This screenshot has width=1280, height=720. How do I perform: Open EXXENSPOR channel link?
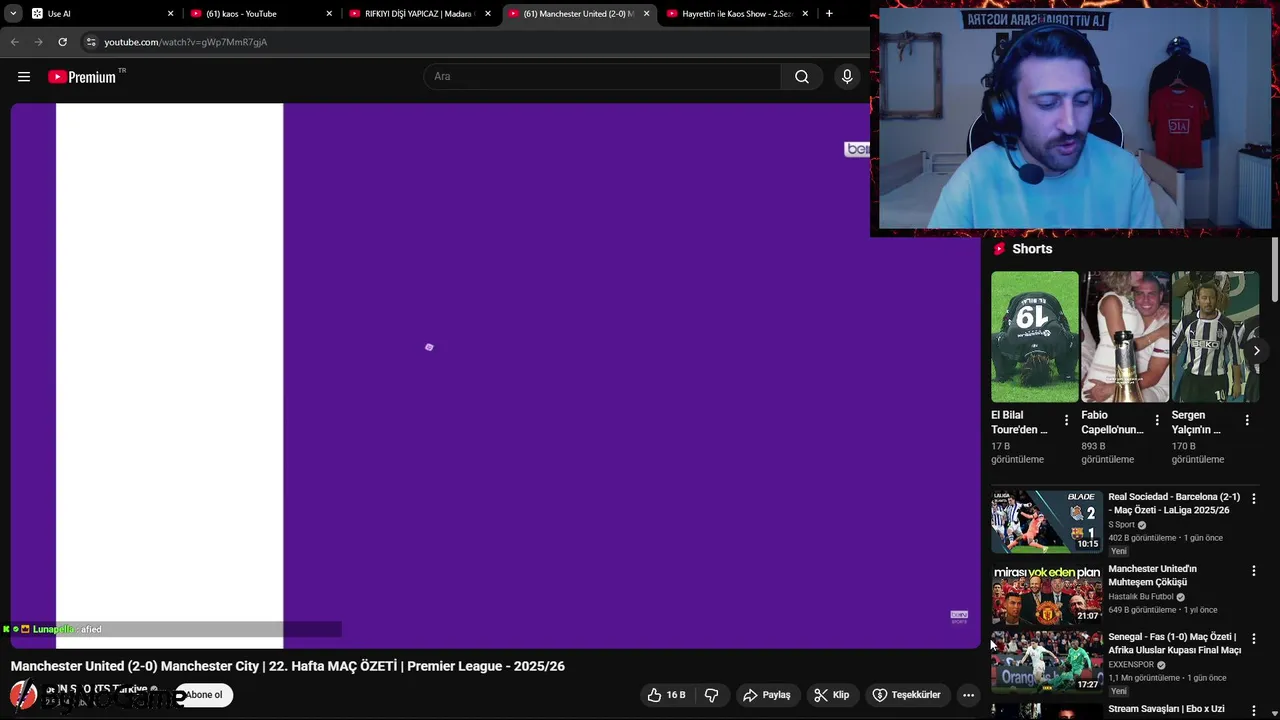pyautogui.click(x=1131, y=665)
